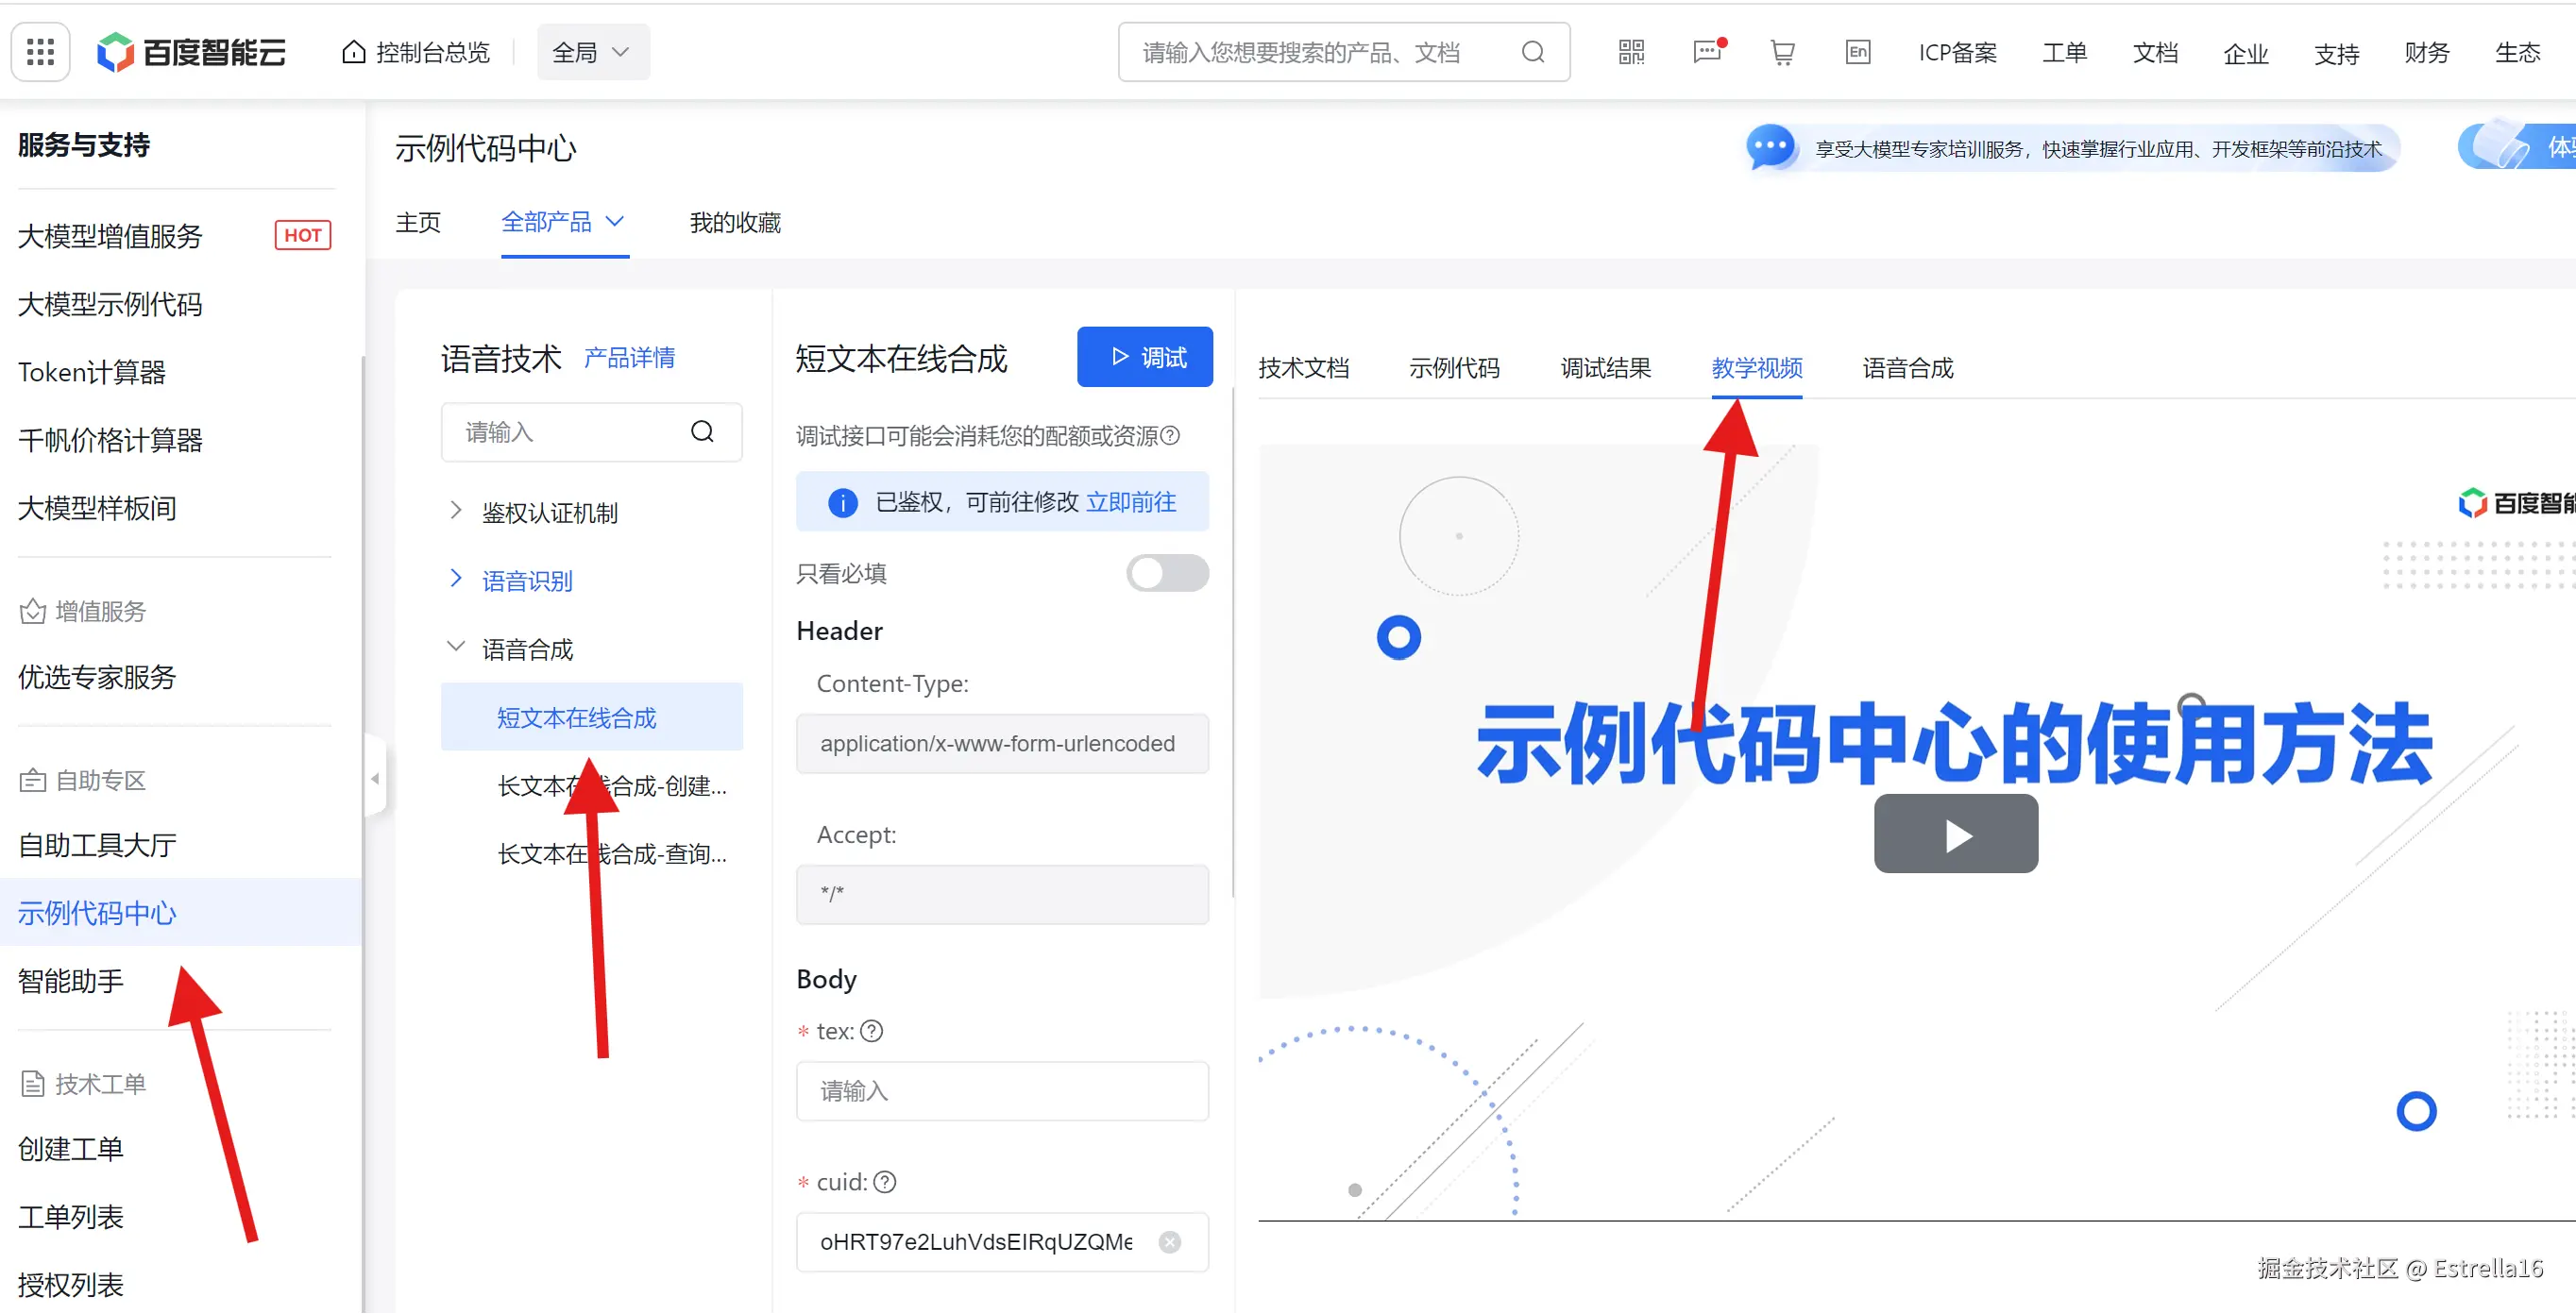
Task: Click search icon in 语音技术 panel
Action: 702,432
